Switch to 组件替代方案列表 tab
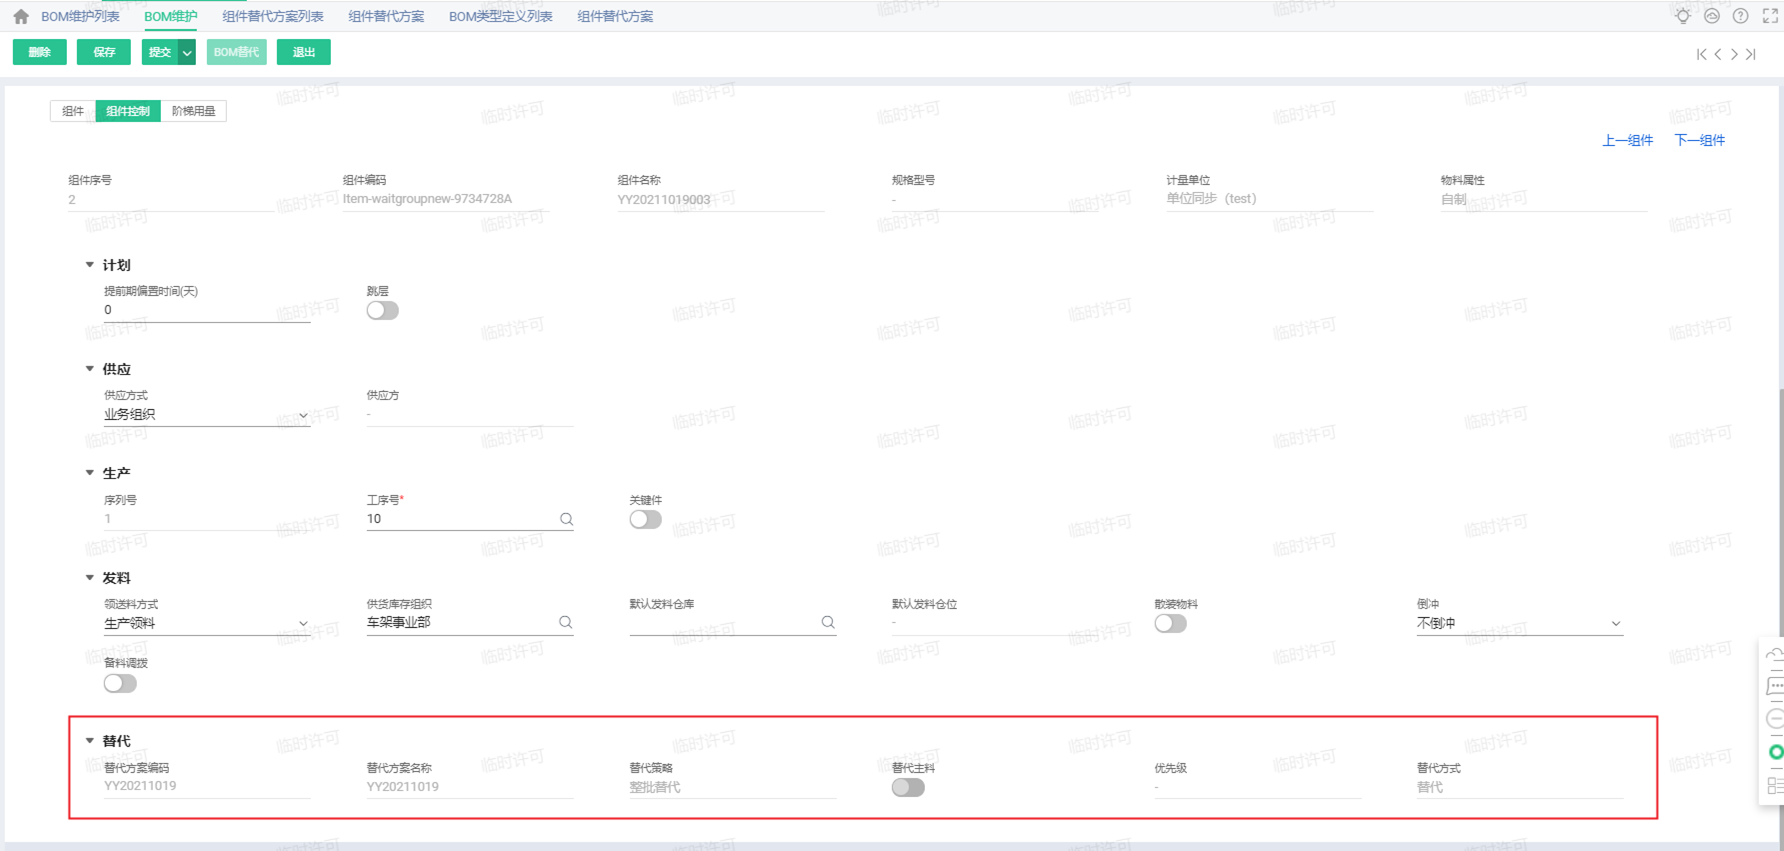 coord(273,16)
